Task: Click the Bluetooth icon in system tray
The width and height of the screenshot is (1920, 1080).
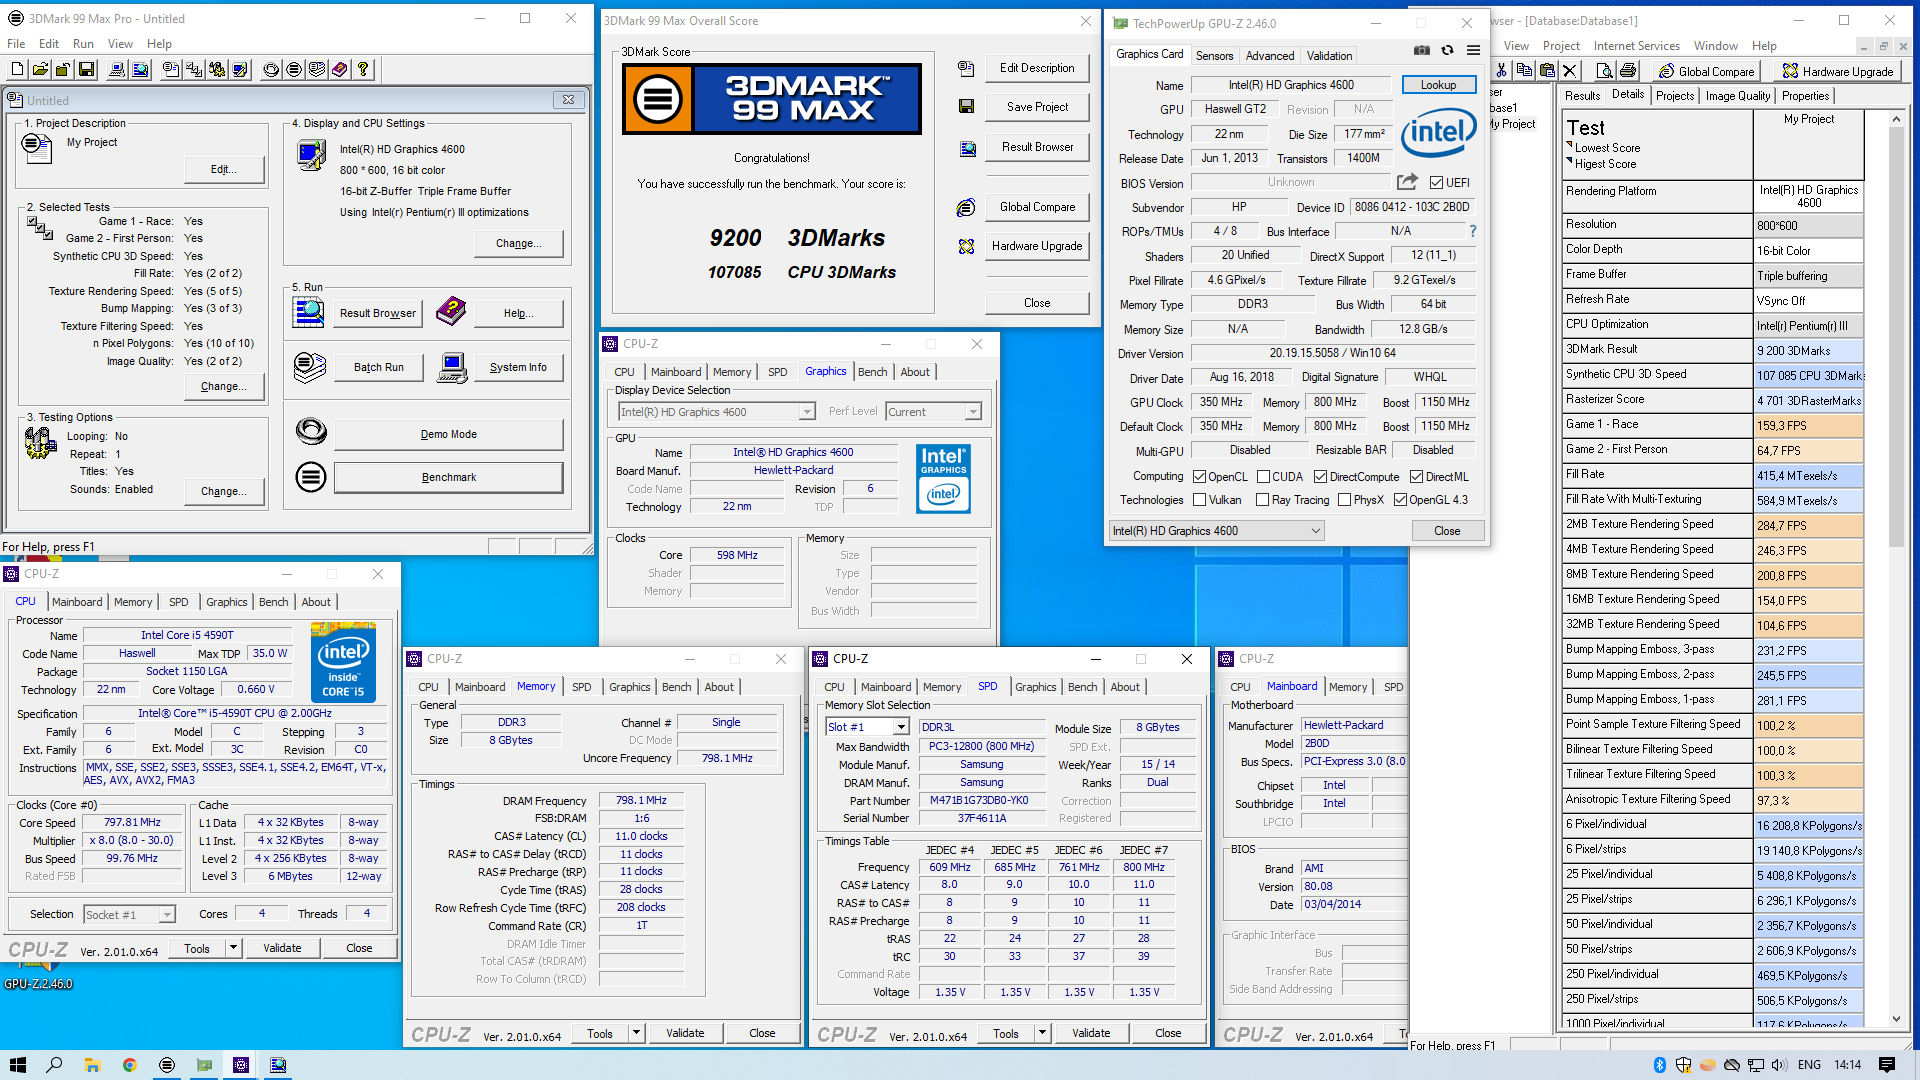Action: (1659, 1065)
